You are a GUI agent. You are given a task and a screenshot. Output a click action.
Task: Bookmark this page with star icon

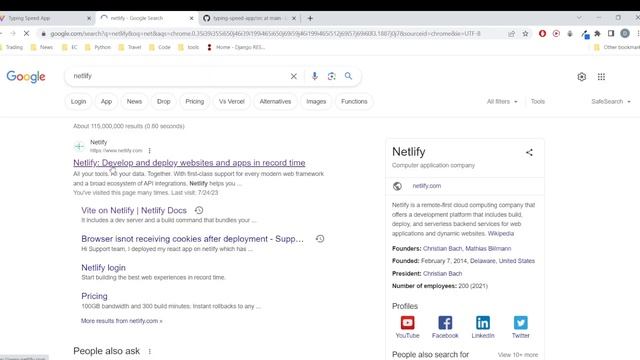tap(525, 34)
